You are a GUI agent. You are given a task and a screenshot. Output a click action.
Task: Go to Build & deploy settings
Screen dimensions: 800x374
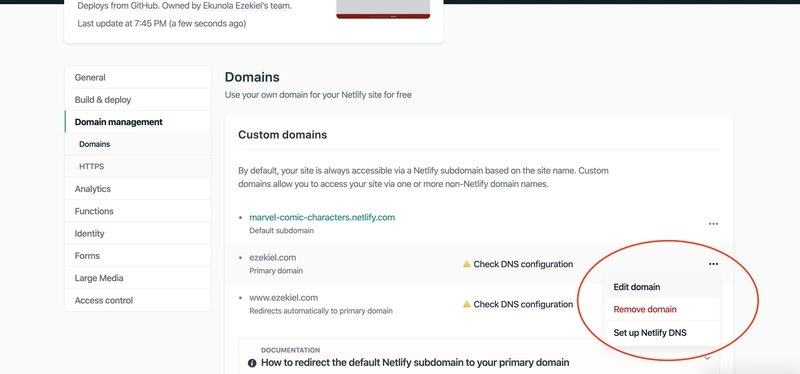pos(138,99)
